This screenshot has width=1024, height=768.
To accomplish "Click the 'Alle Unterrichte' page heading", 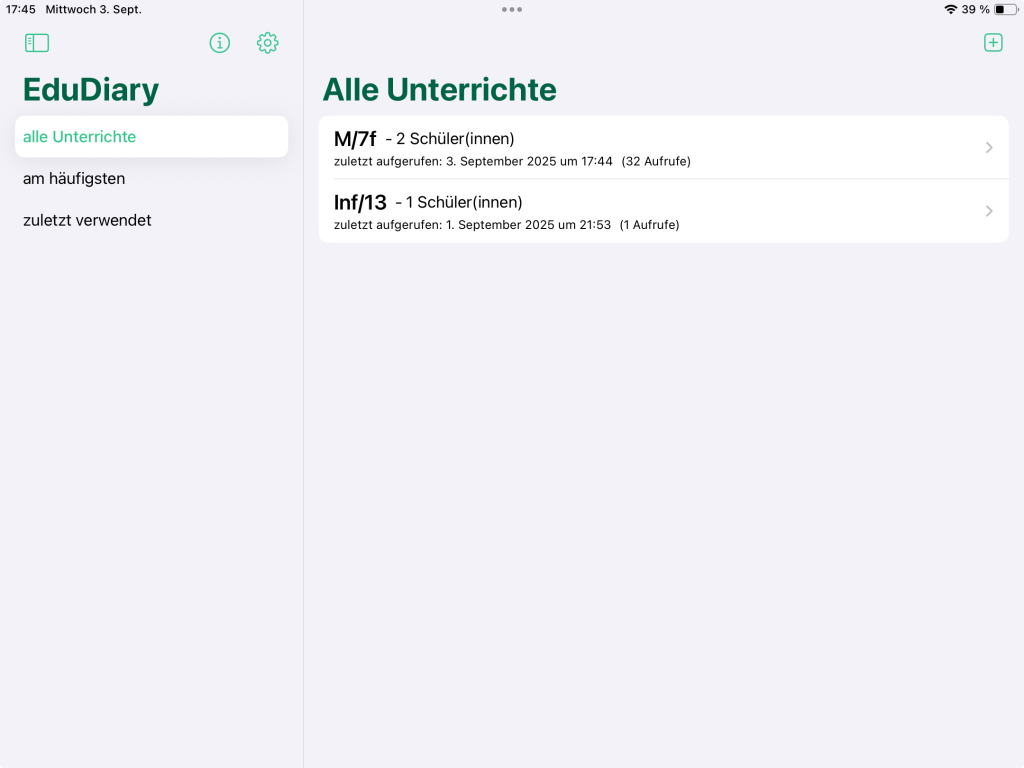I will [x=439, y=90].
